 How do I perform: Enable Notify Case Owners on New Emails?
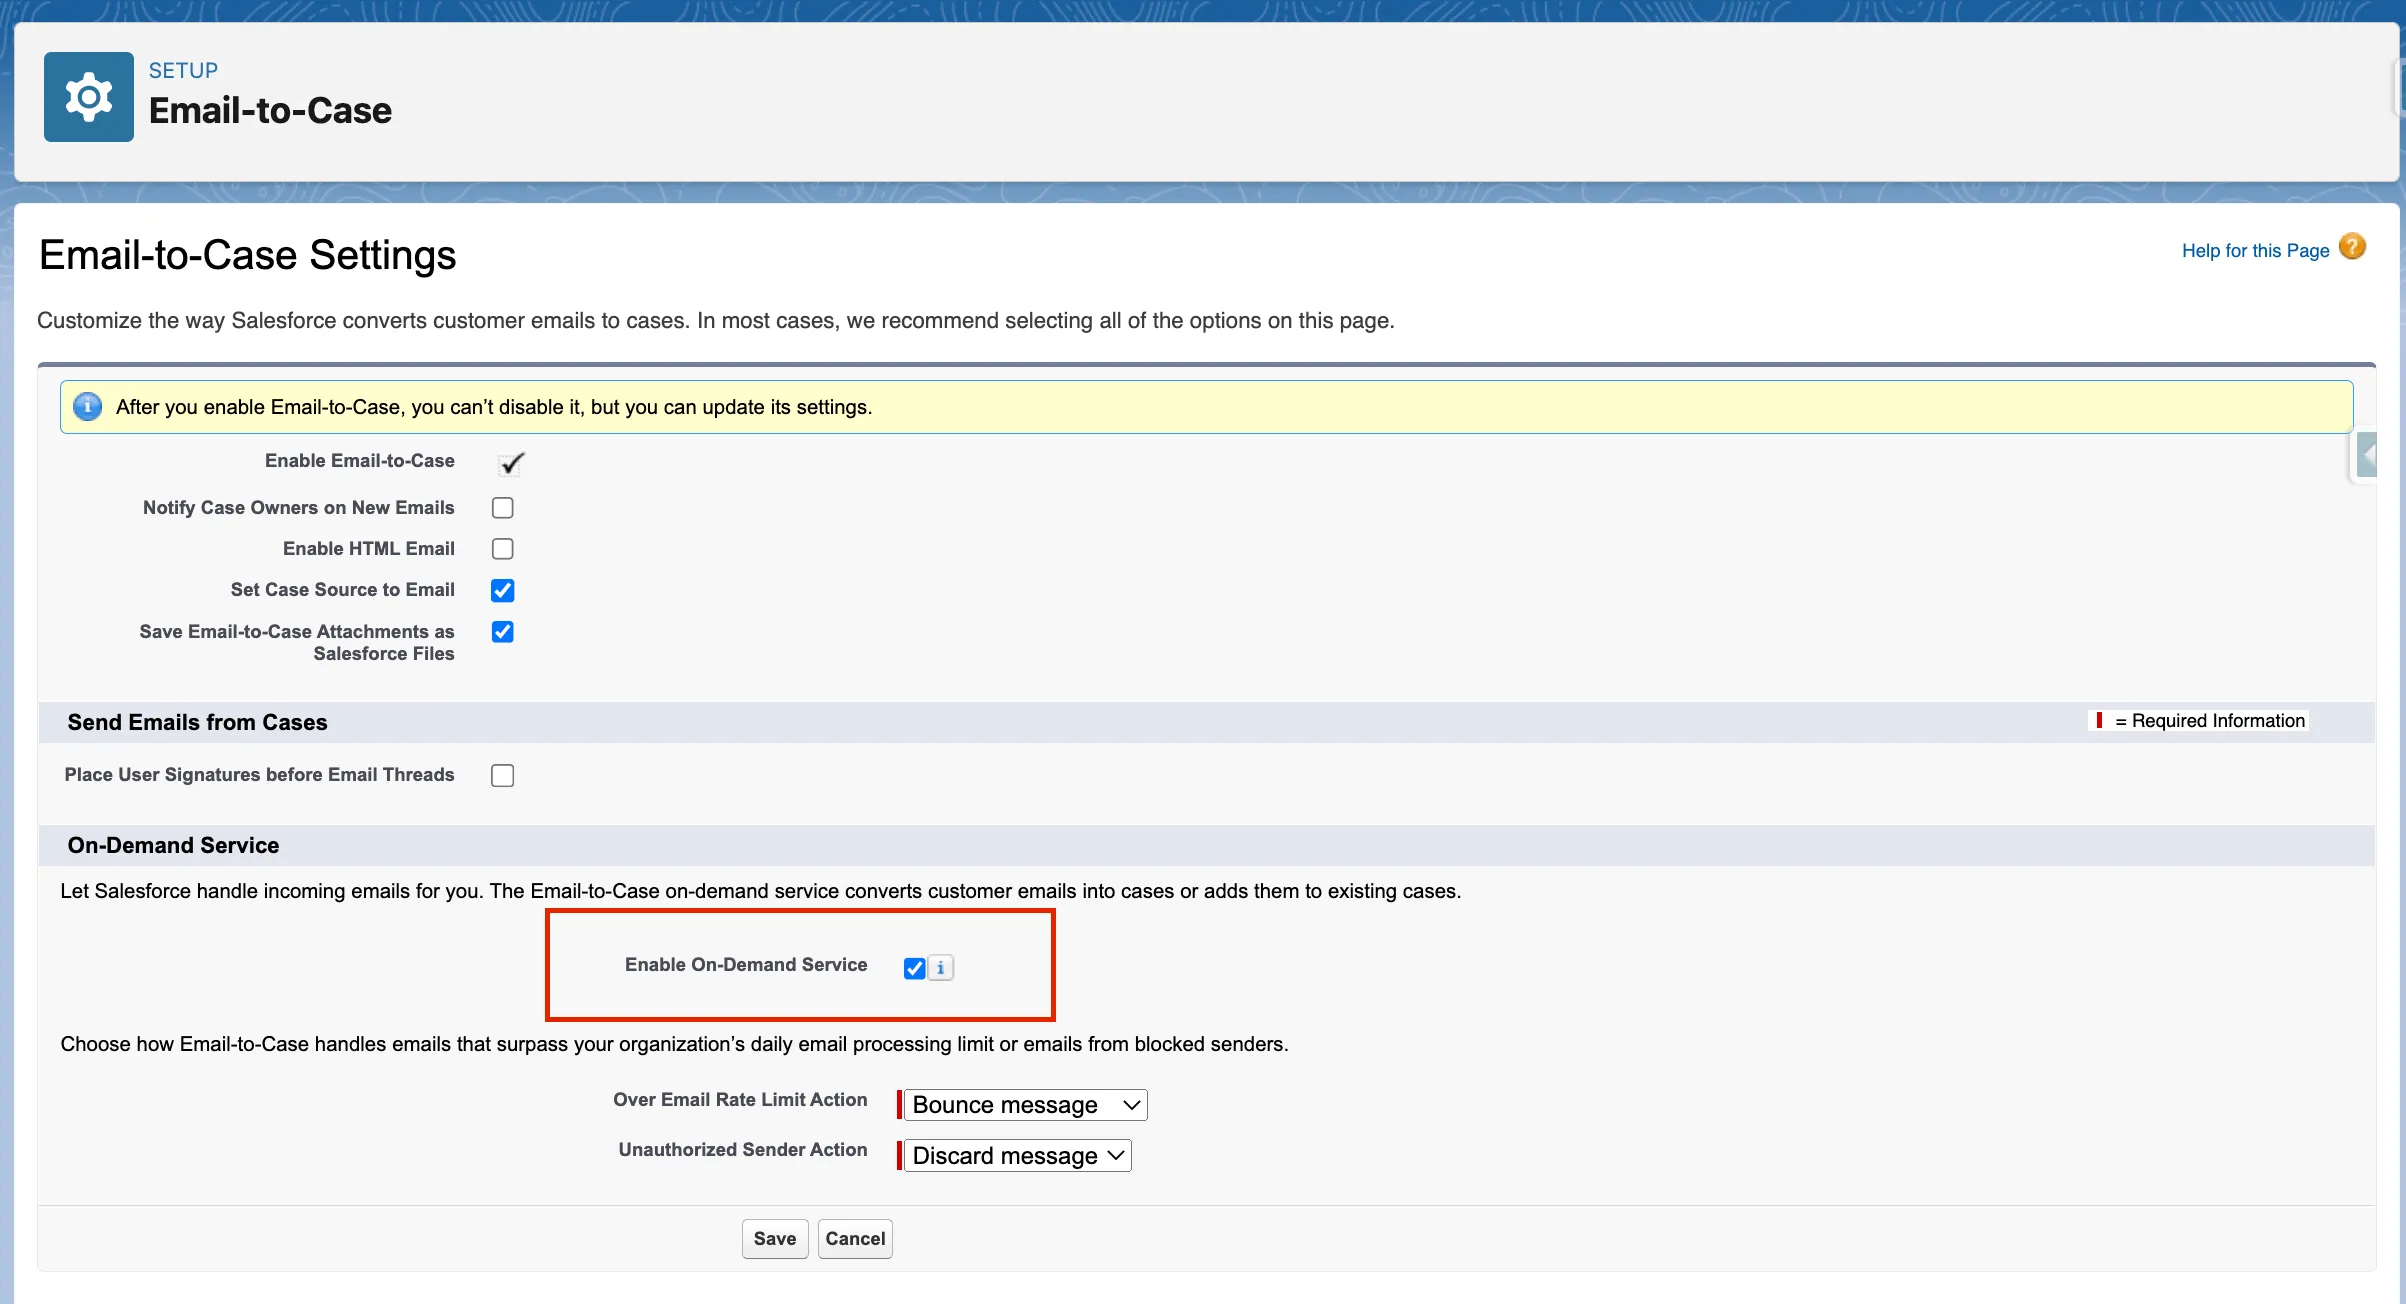coord(502,508)
